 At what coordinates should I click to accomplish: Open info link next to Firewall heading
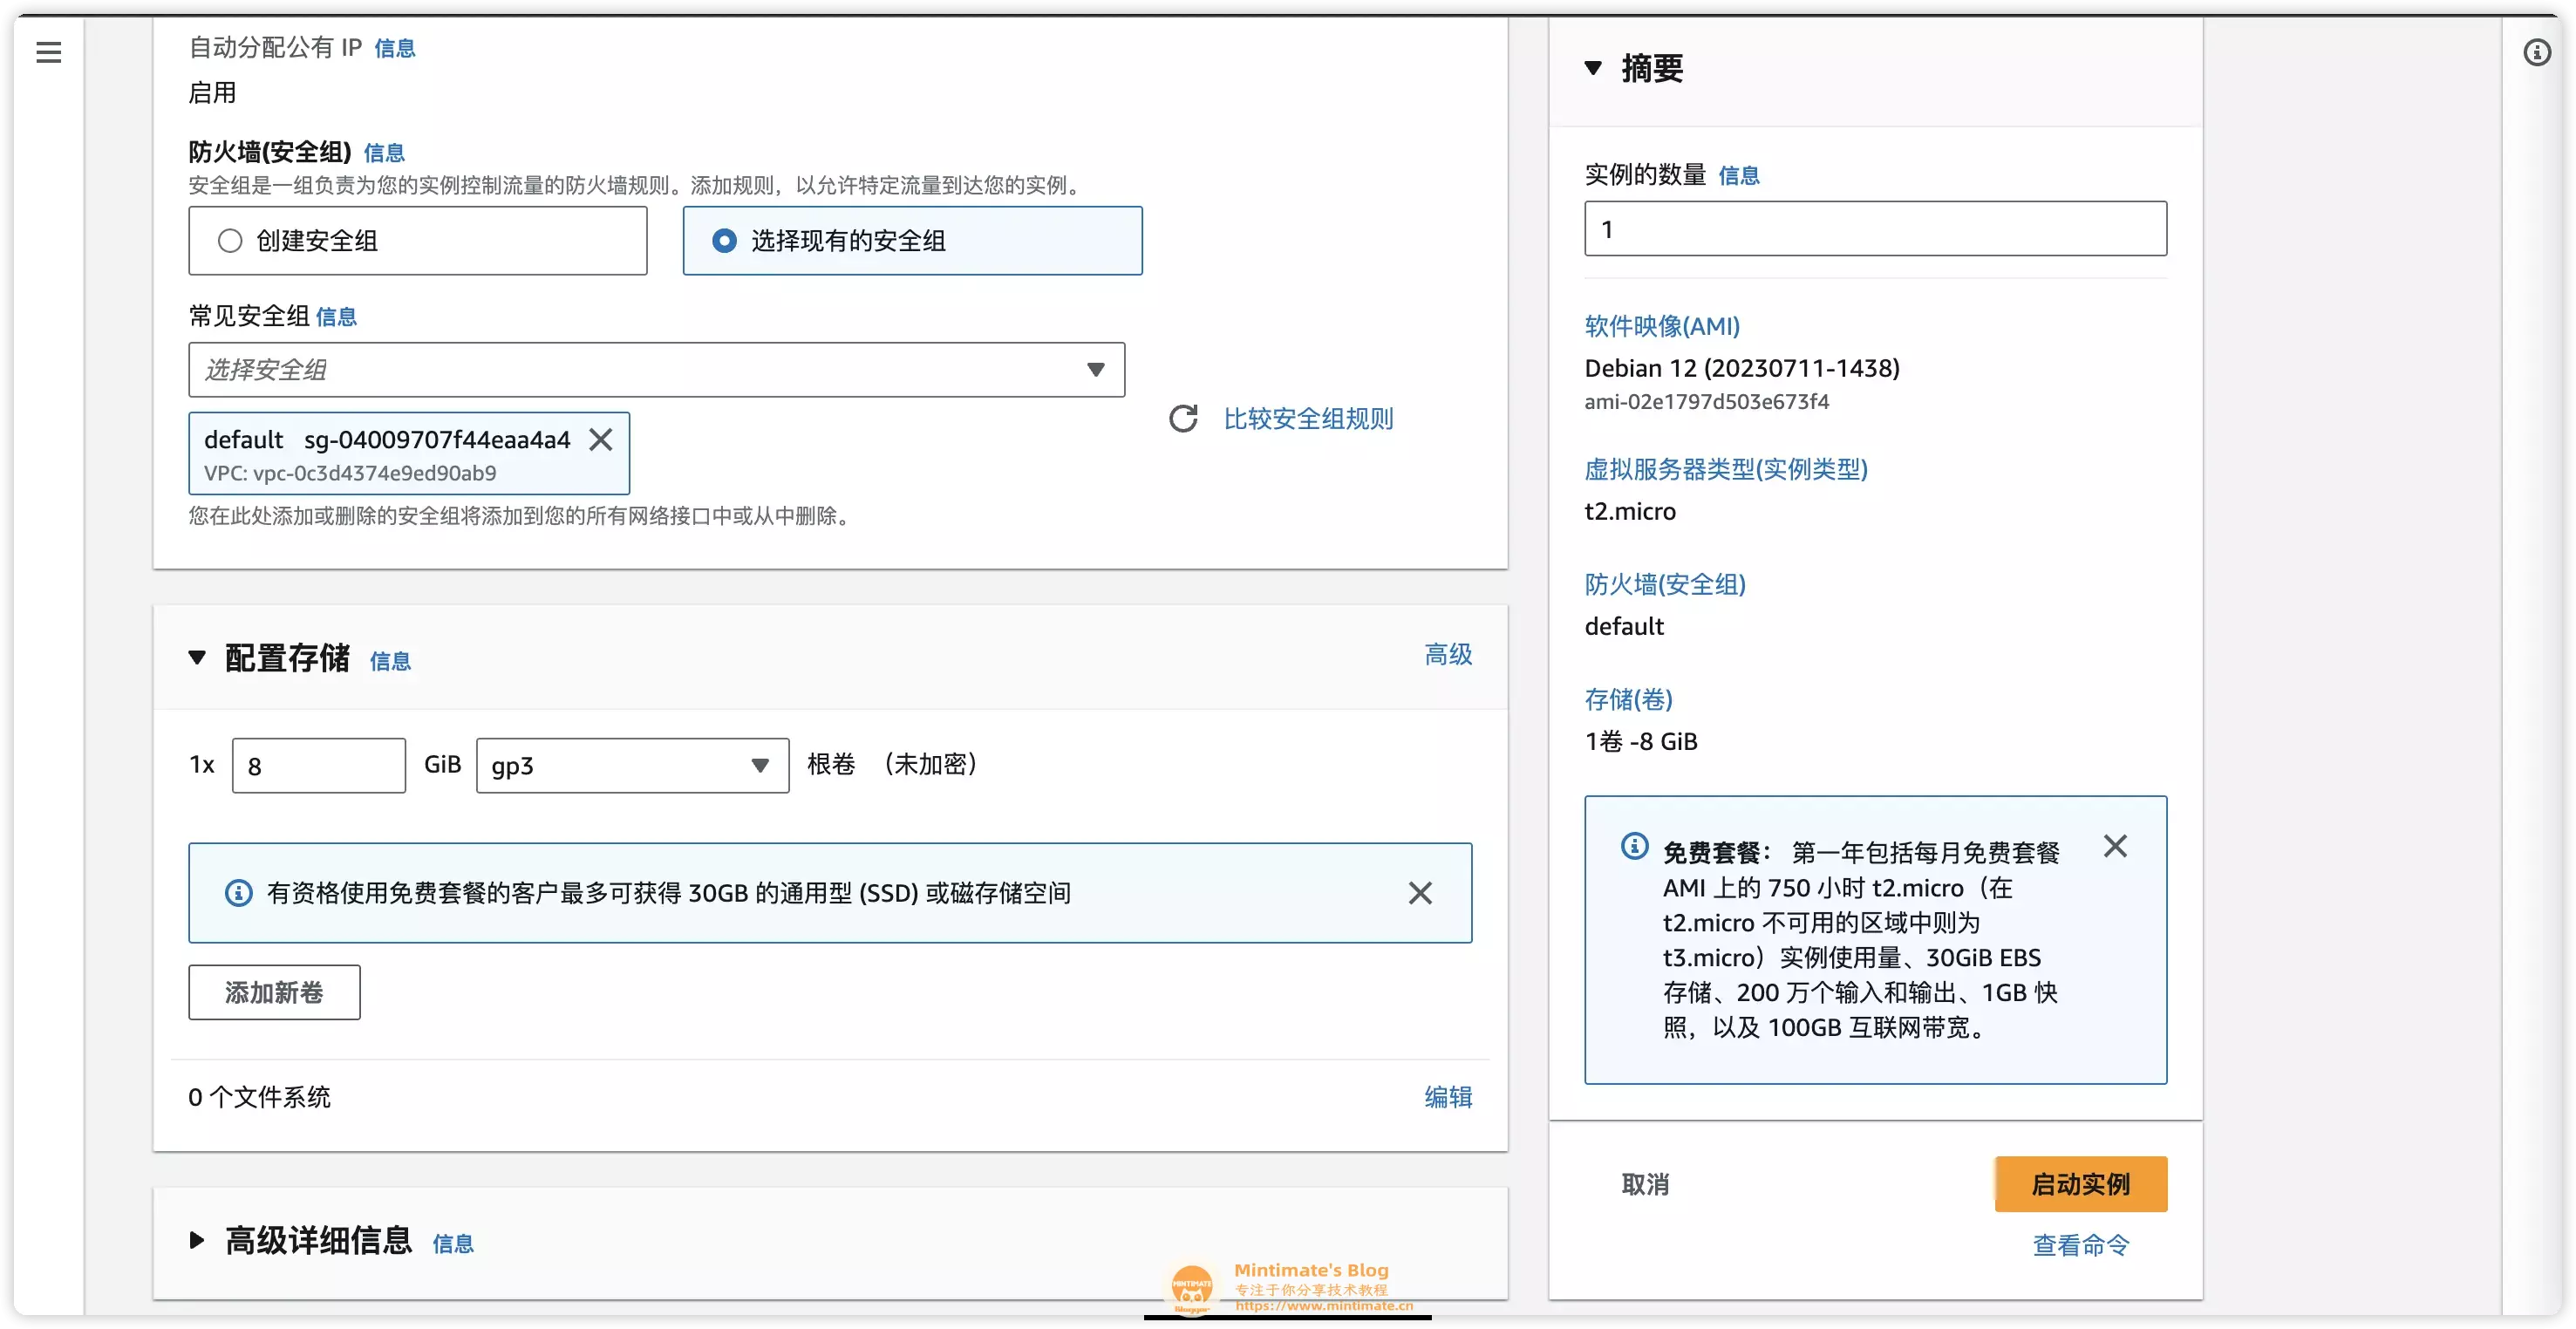tap(384, 152)
